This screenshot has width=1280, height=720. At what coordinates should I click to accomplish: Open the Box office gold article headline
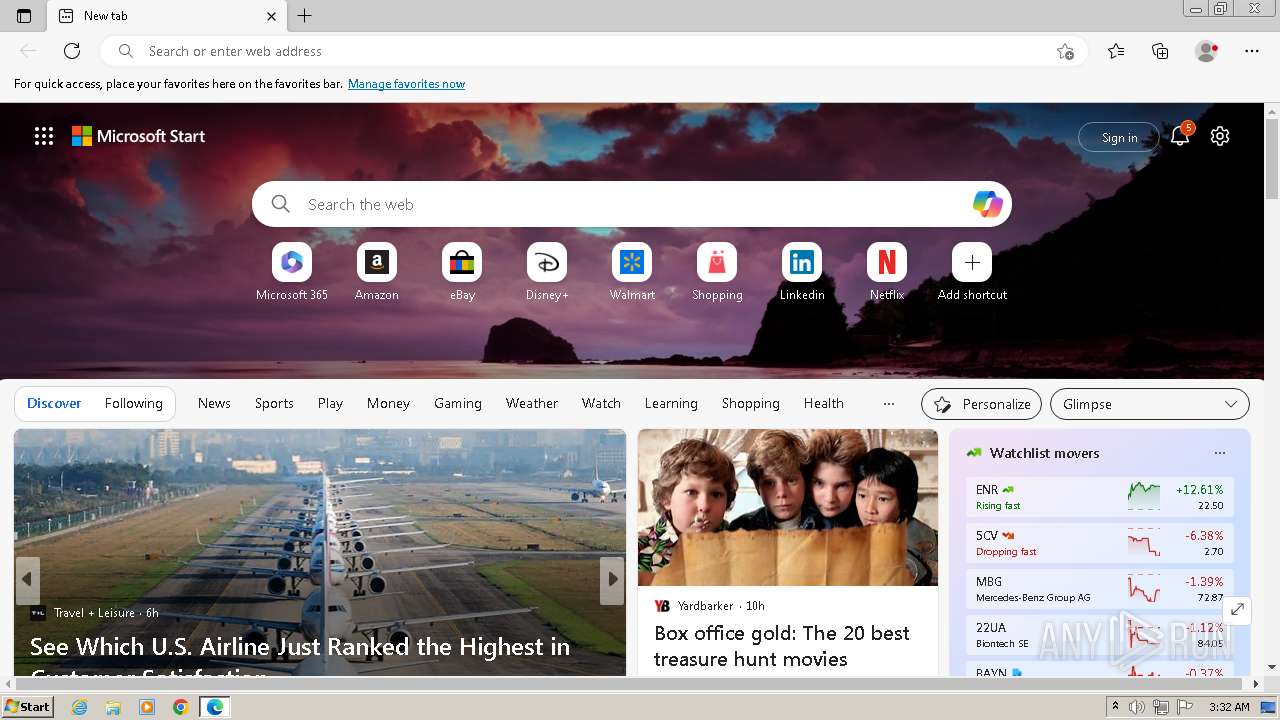[x=782, y=646]
